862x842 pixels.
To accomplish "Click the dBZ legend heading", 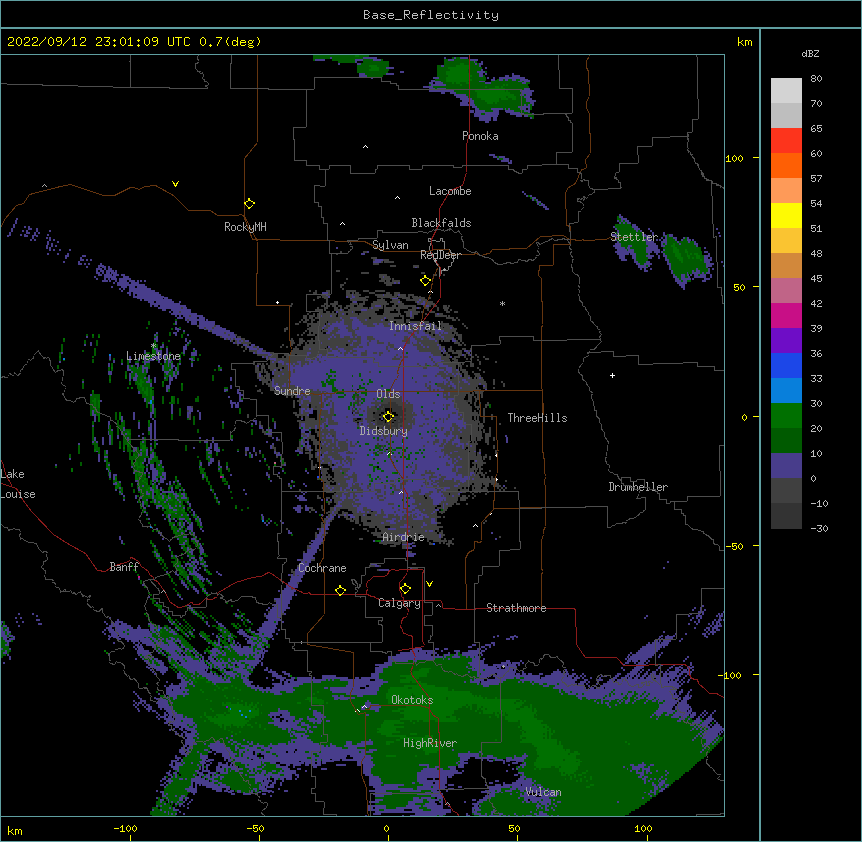I will [x=810, y=54].
